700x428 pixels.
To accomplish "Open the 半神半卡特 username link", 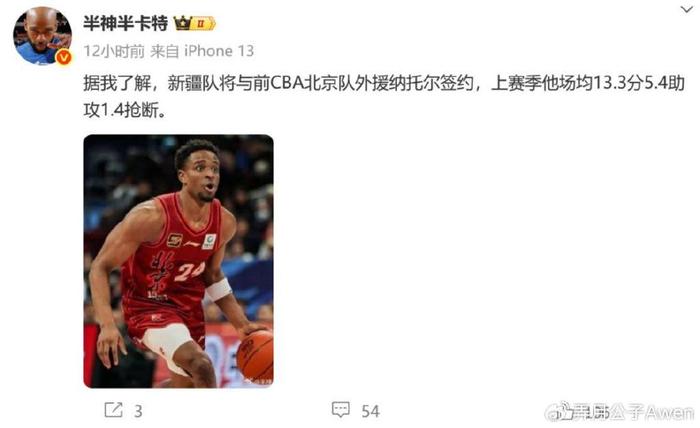I will (x=125, y=23).
